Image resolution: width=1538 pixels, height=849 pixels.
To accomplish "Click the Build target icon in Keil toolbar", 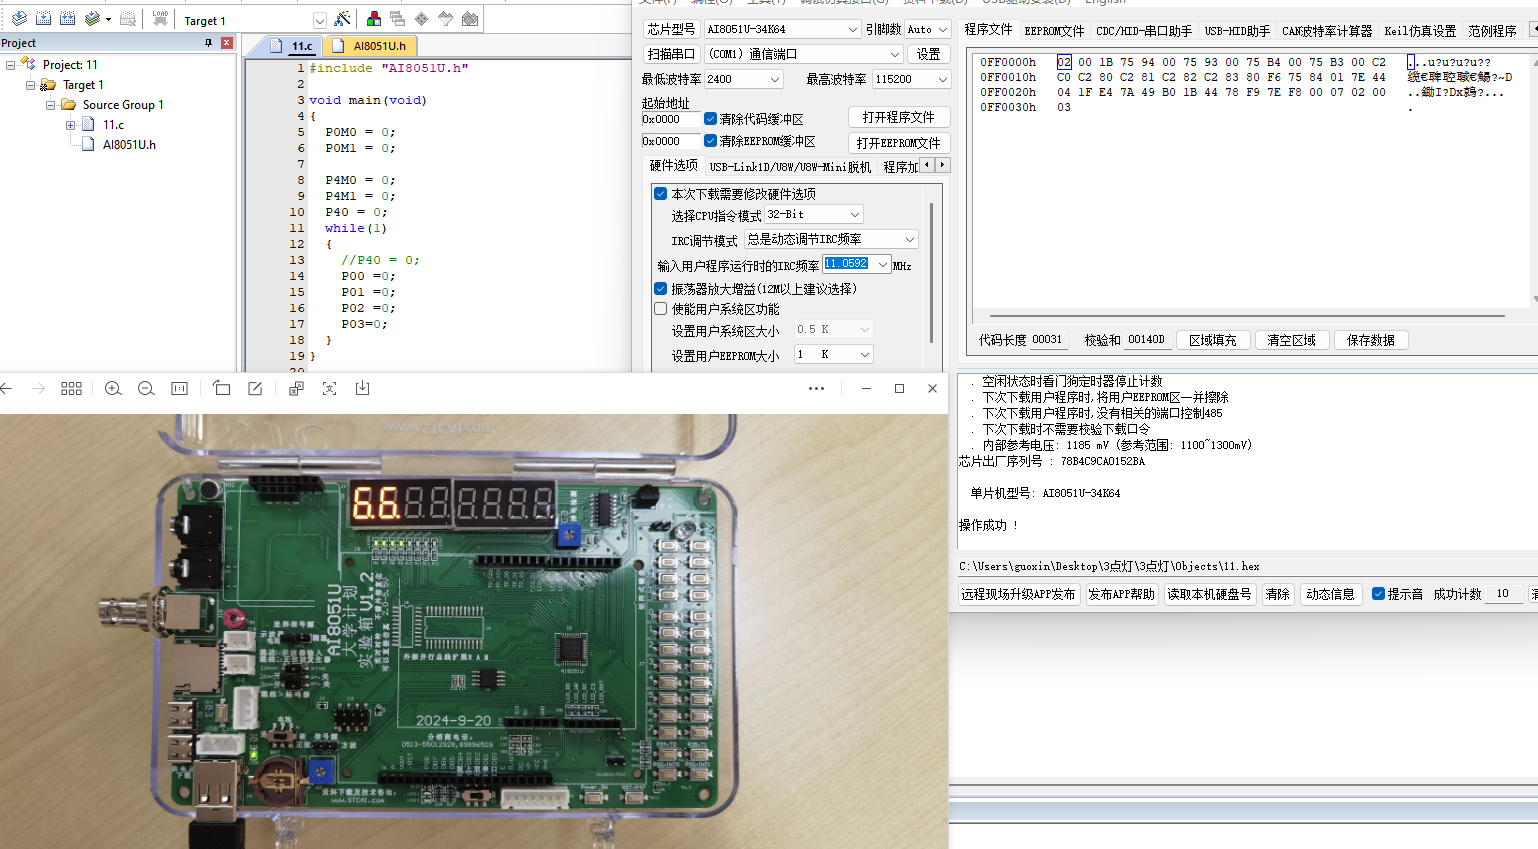I will click(x=43, y=19).
